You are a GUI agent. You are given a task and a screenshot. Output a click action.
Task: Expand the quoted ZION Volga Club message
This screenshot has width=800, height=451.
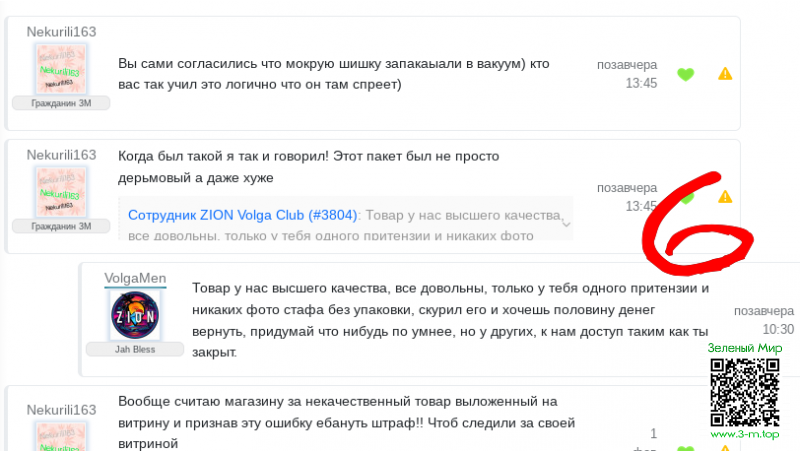point(566,224)
